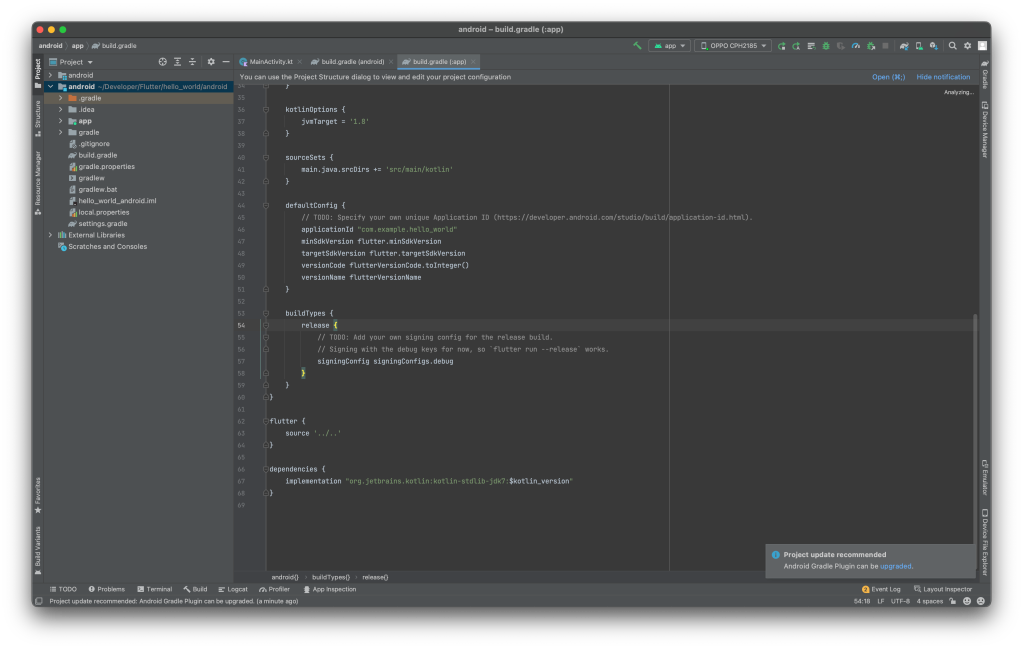Open Project panel options gear
The image size is (1023, 649).
pos(211,62)
